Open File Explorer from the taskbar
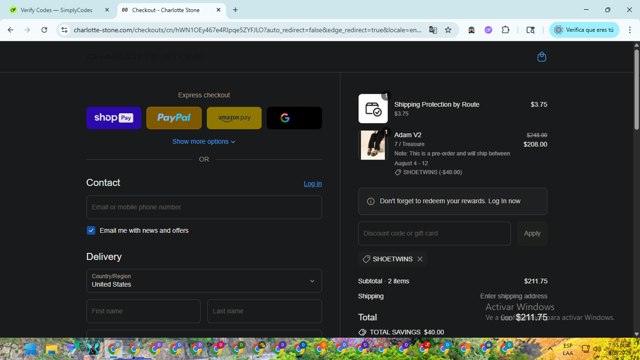The height and width of the screenshot is (360, 640). pyautogui.click(x=51, y=349)
